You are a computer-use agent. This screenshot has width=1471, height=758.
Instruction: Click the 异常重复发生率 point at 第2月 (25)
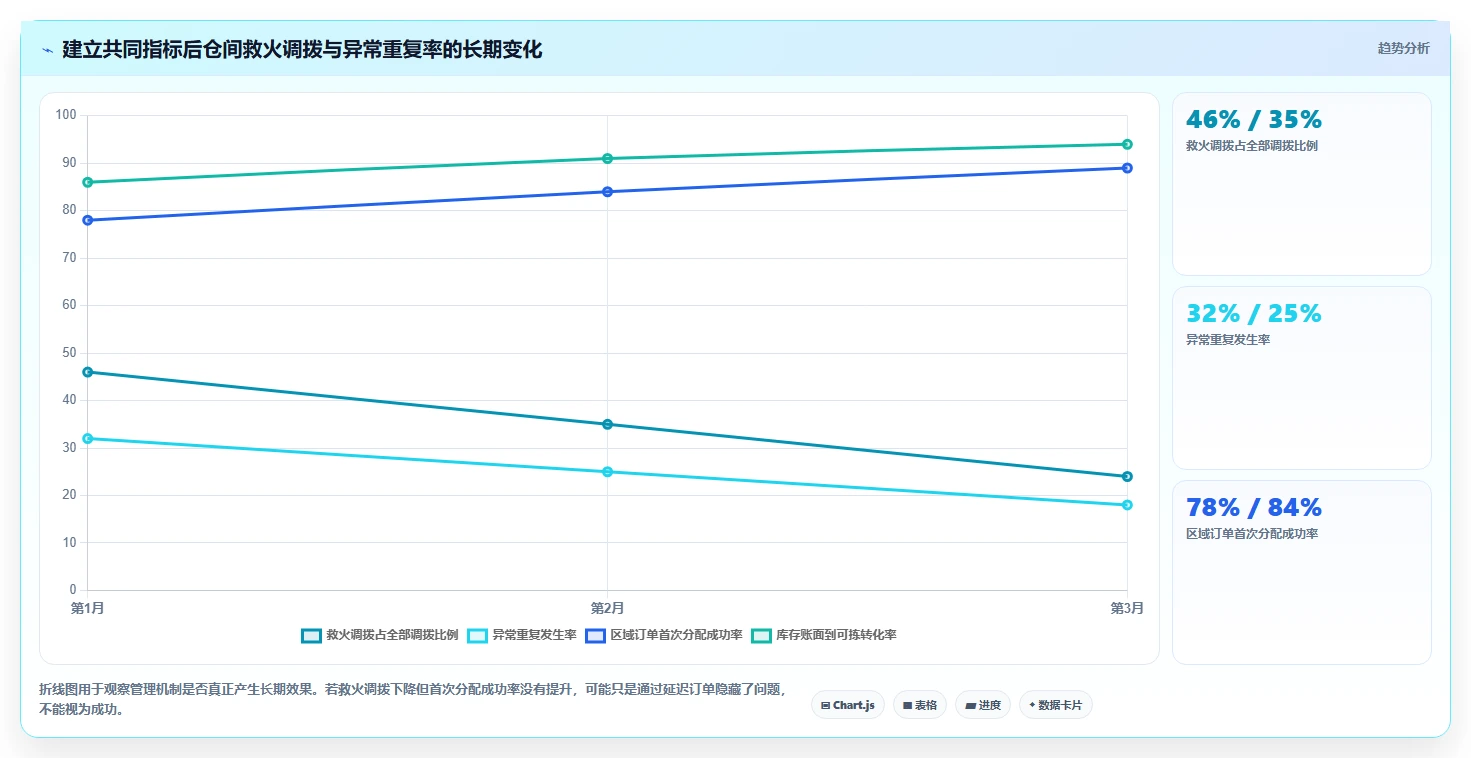[607, 471]
